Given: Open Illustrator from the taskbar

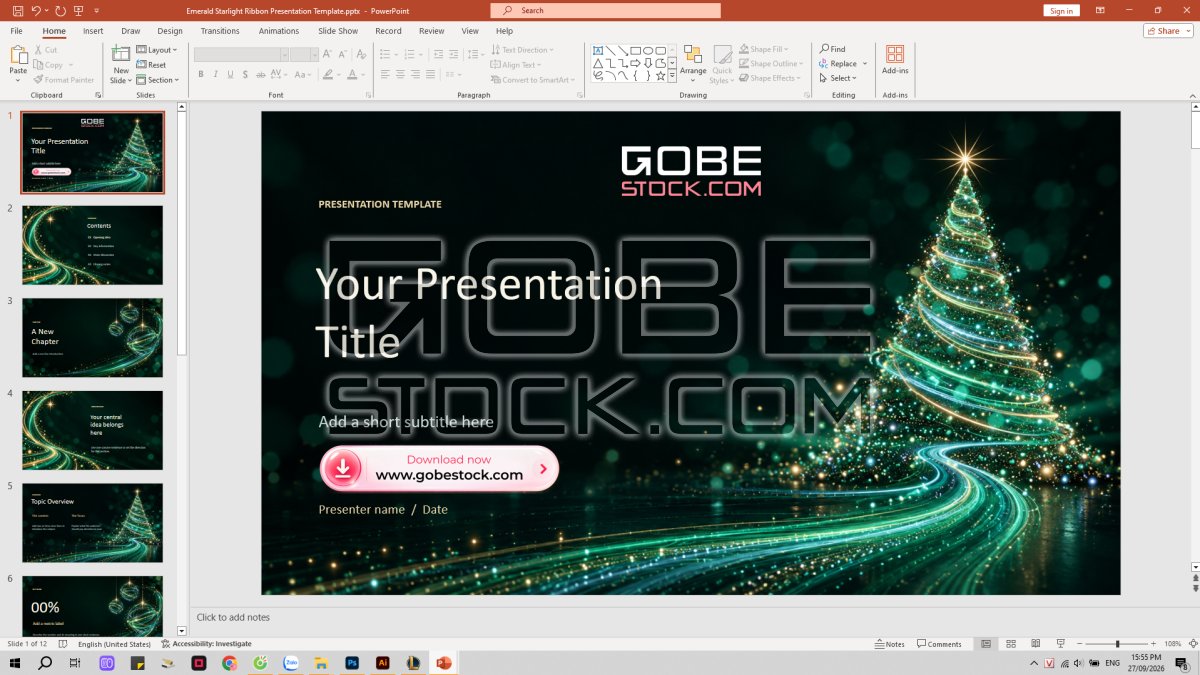Looking at the screenshot, I should coord(382,663).
